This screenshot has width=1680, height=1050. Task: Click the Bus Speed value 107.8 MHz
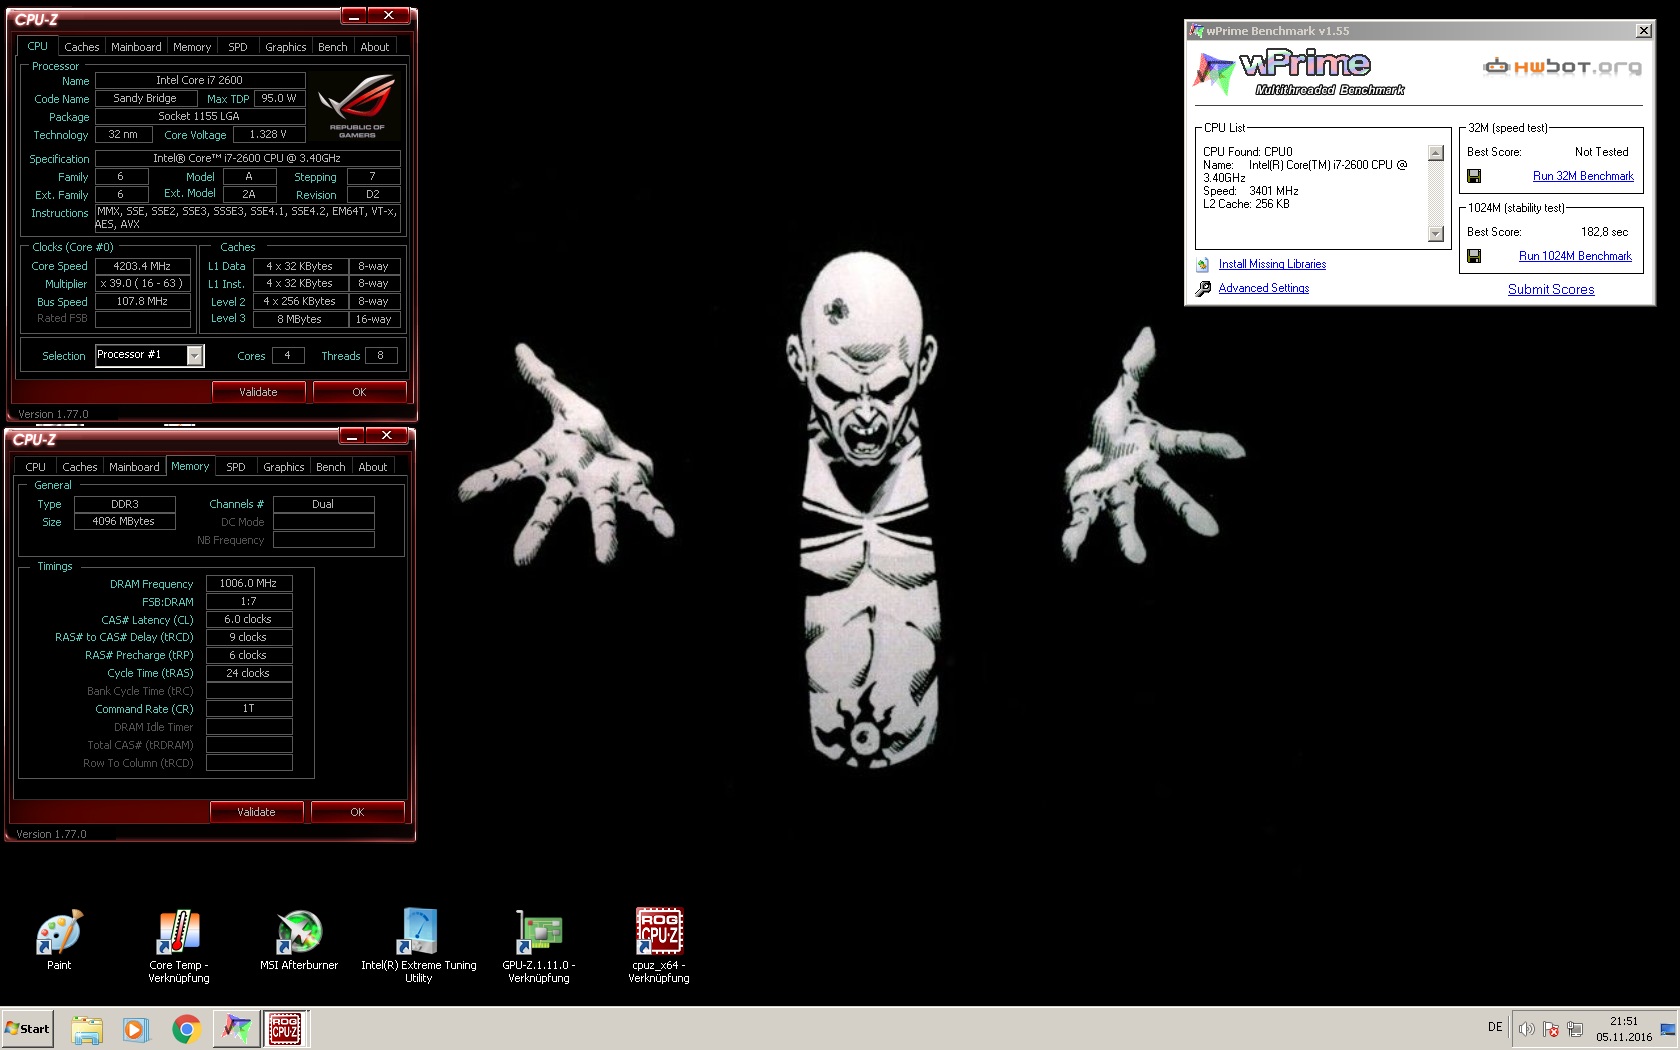(143, 301)
